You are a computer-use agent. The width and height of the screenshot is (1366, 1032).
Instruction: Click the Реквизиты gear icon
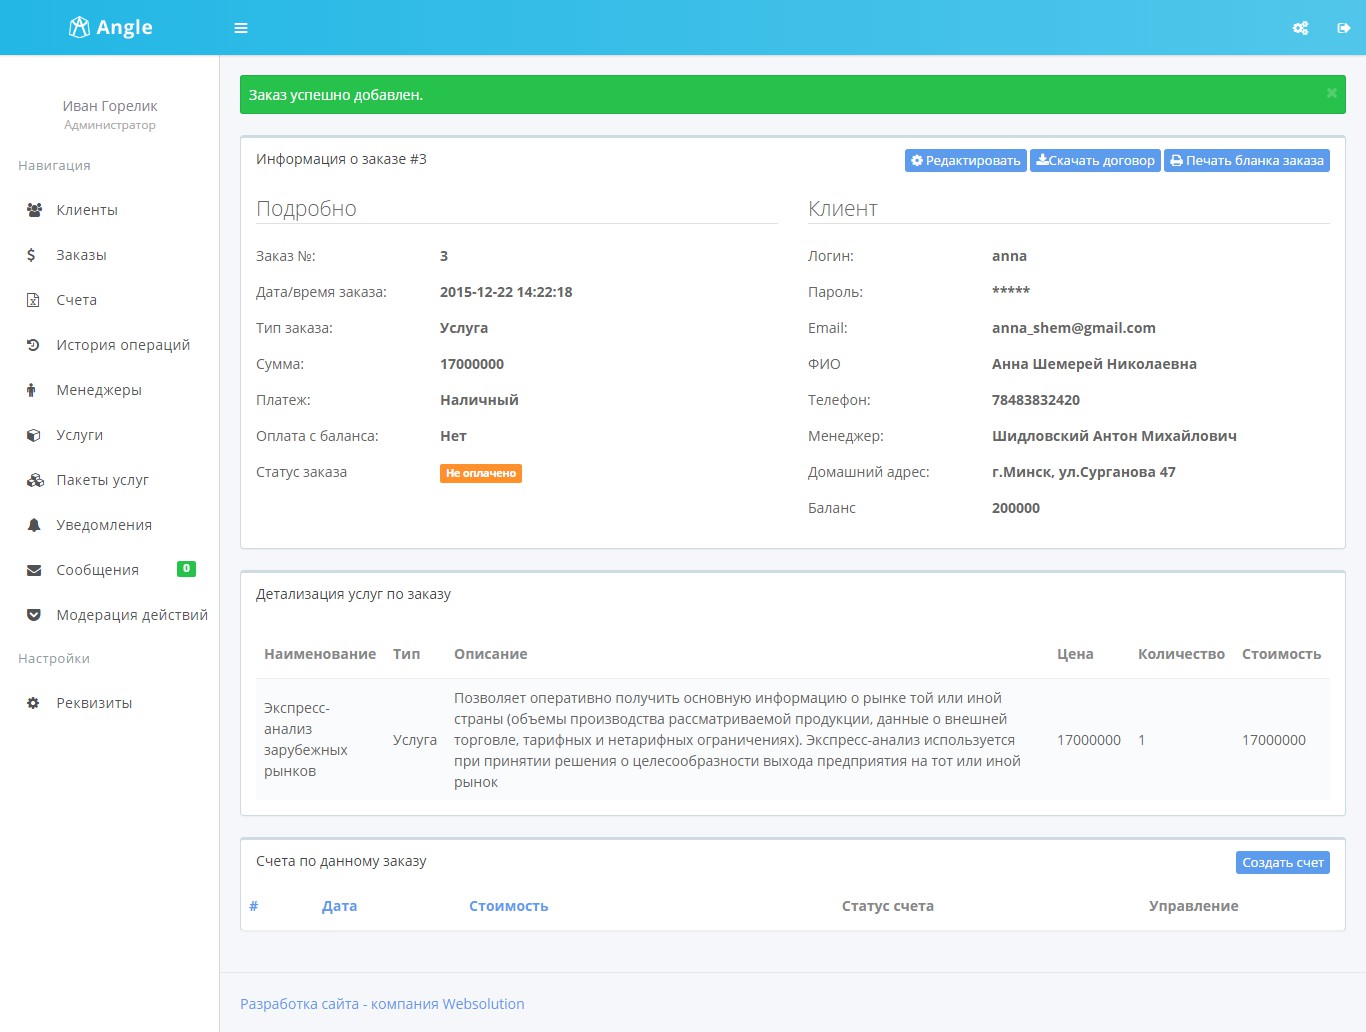(33, 703)
